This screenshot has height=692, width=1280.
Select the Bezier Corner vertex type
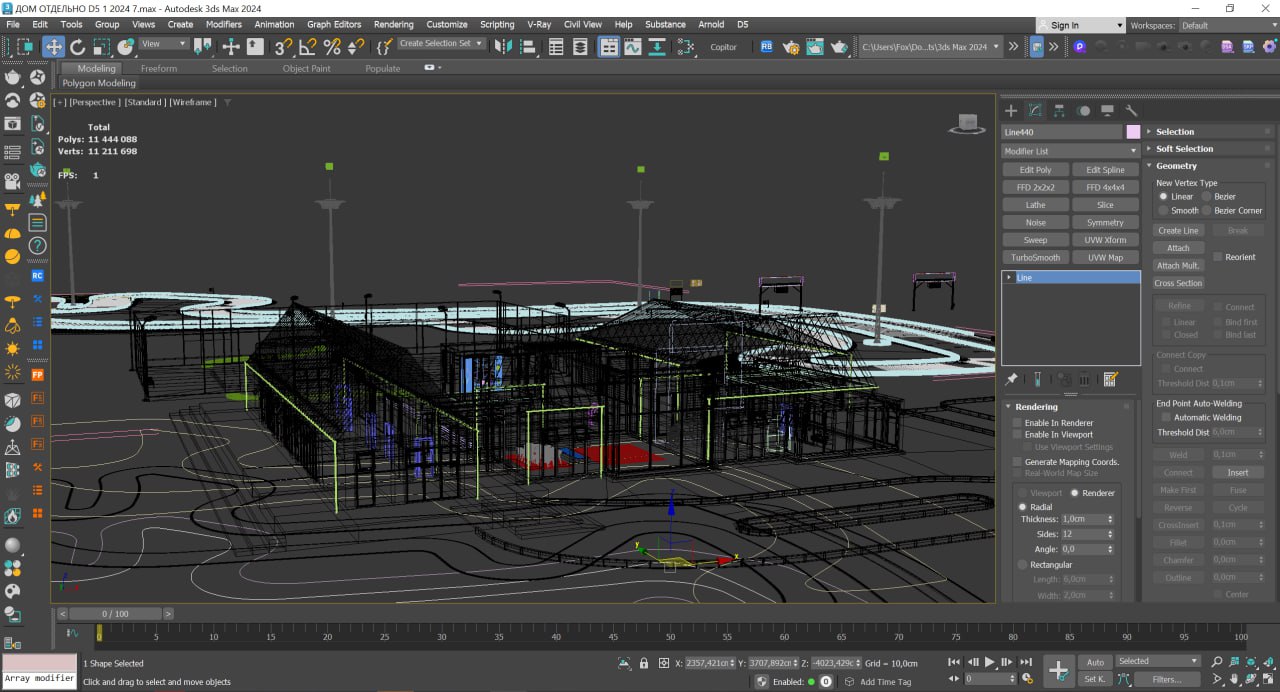pyautogui.click(x=1207, y=211)
